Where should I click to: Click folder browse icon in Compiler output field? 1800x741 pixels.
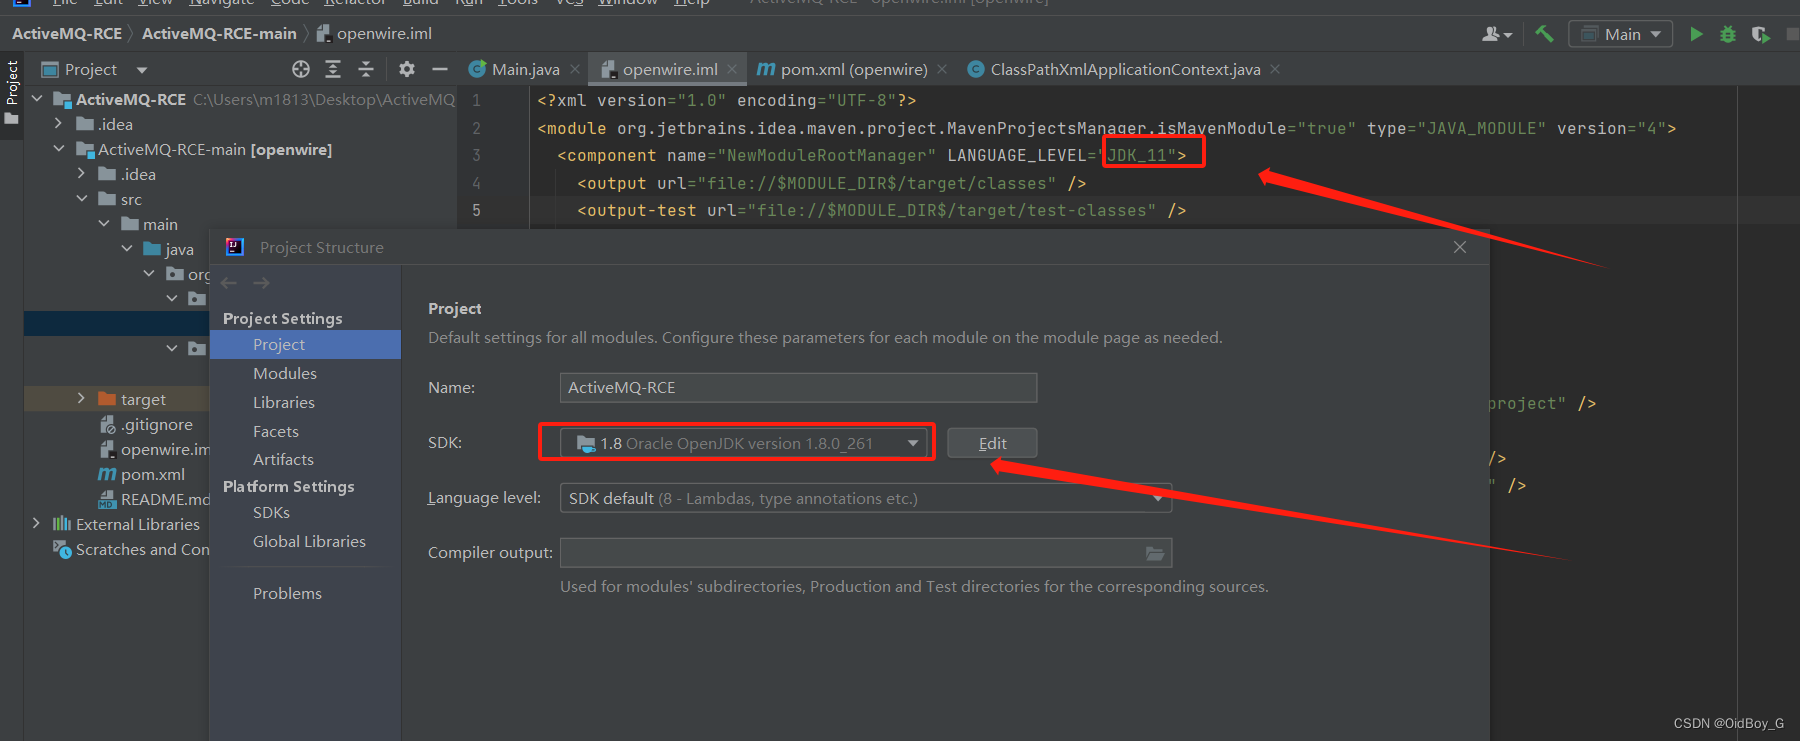pyautogui.click(x=1155, y=553)
